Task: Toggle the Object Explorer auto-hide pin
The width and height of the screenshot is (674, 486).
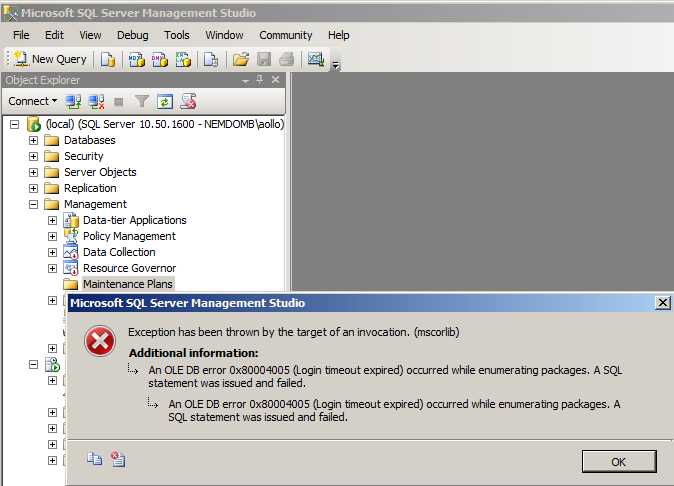Action: tap(260, 79)
